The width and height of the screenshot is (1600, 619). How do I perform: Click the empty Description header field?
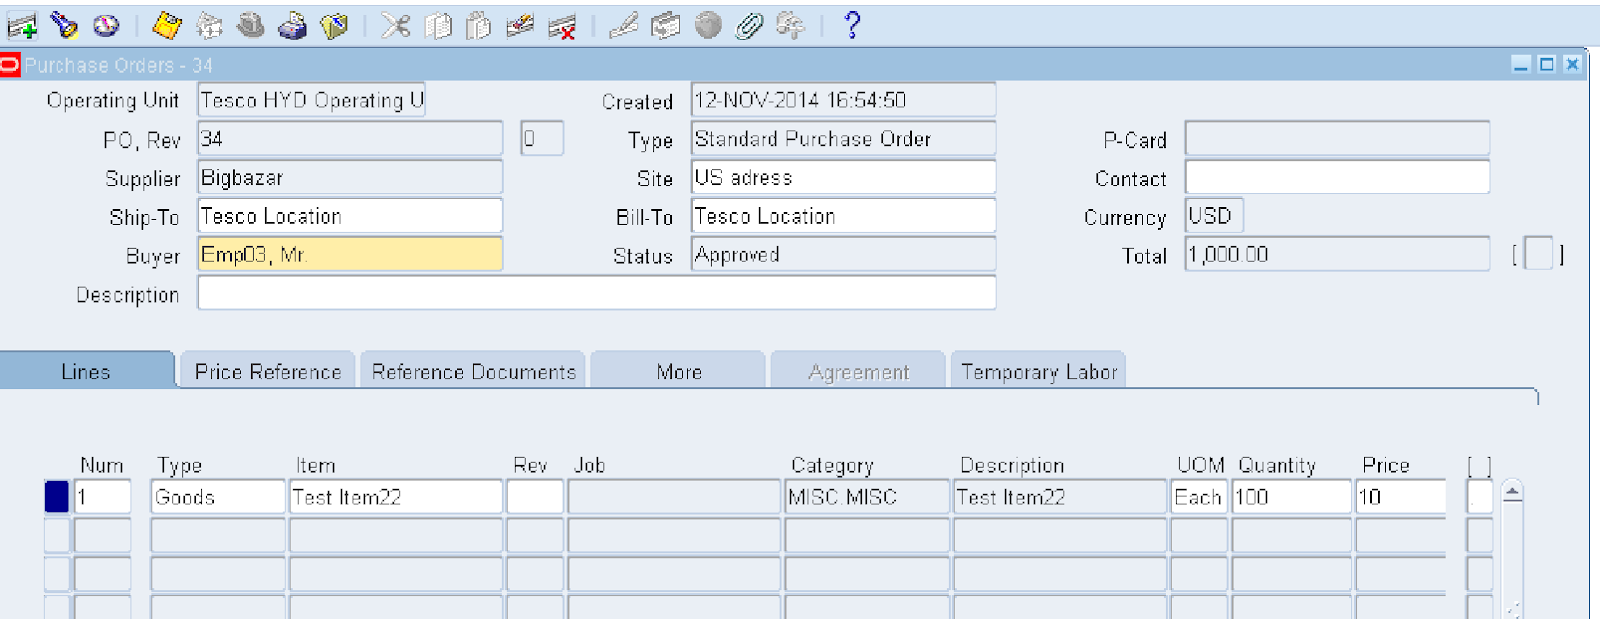click(597, 293)
